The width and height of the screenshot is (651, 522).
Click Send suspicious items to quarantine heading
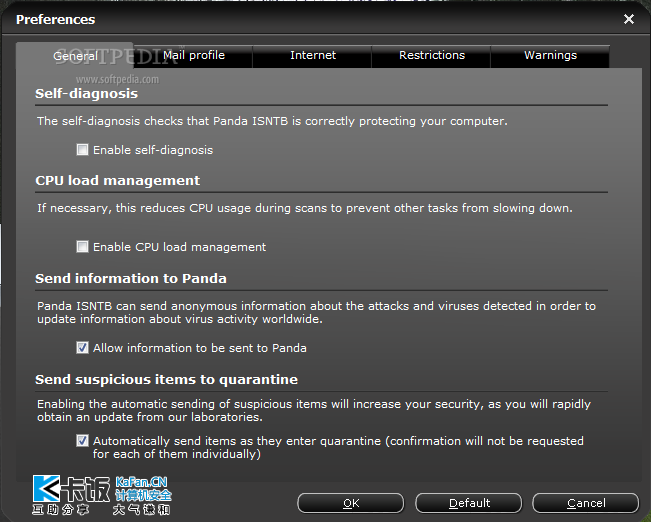click(166, 380)
